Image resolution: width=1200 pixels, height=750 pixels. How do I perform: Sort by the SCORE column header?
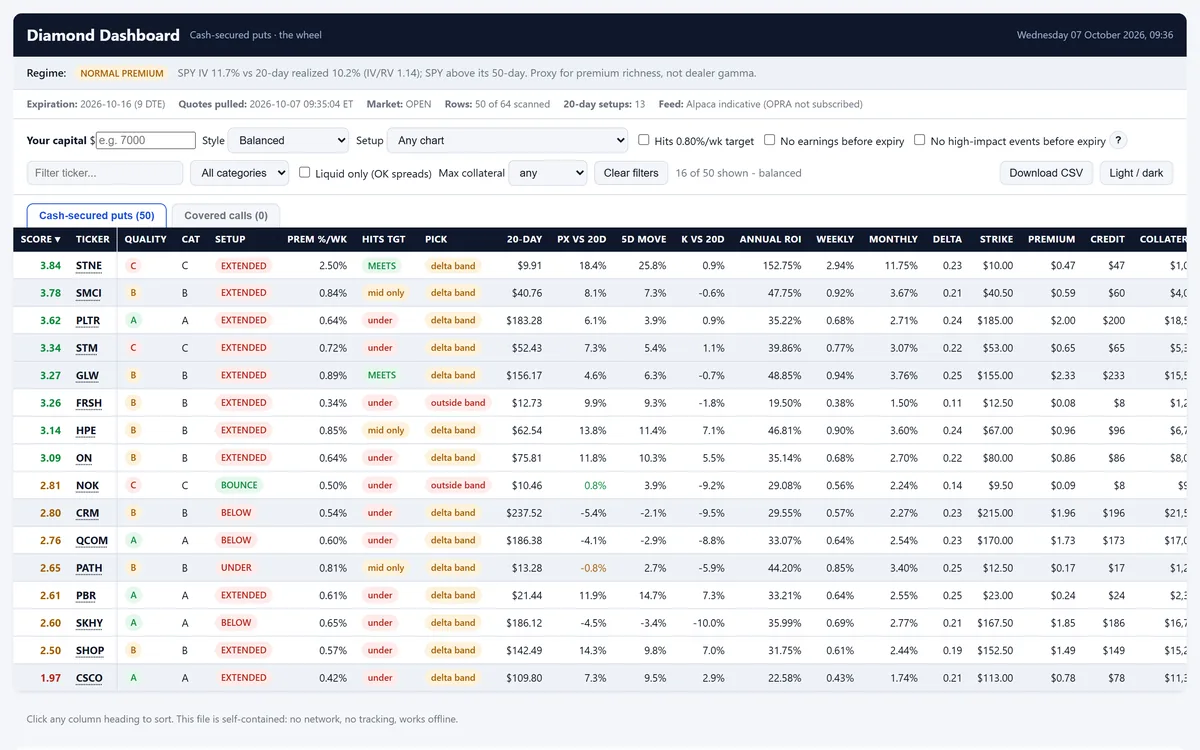pos(41,239)
